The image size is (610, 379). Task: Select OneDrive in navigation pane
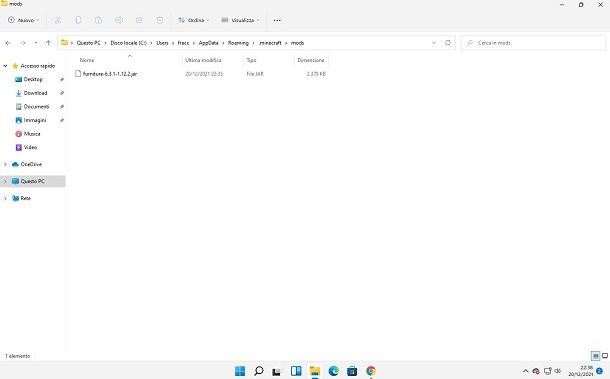click(x=31, y=165)
